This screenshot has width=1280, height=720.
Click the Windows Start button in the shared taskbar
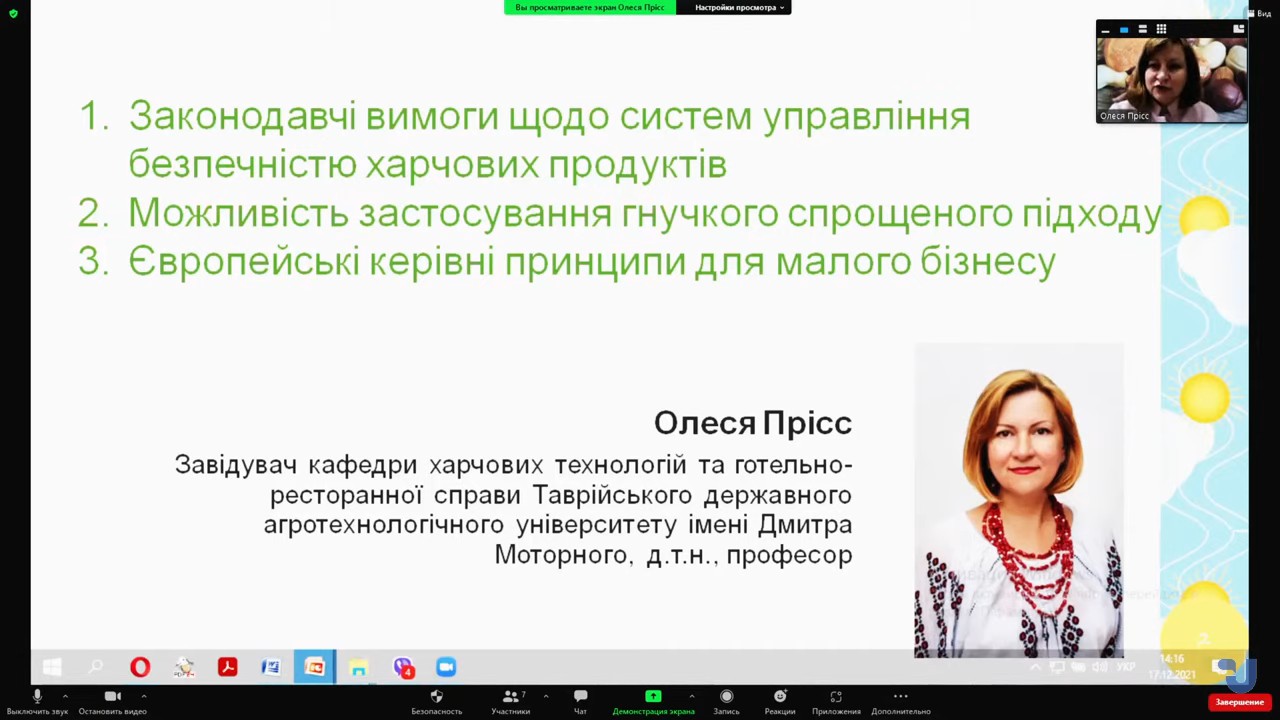pyautogui.click(x=52, y=667)
